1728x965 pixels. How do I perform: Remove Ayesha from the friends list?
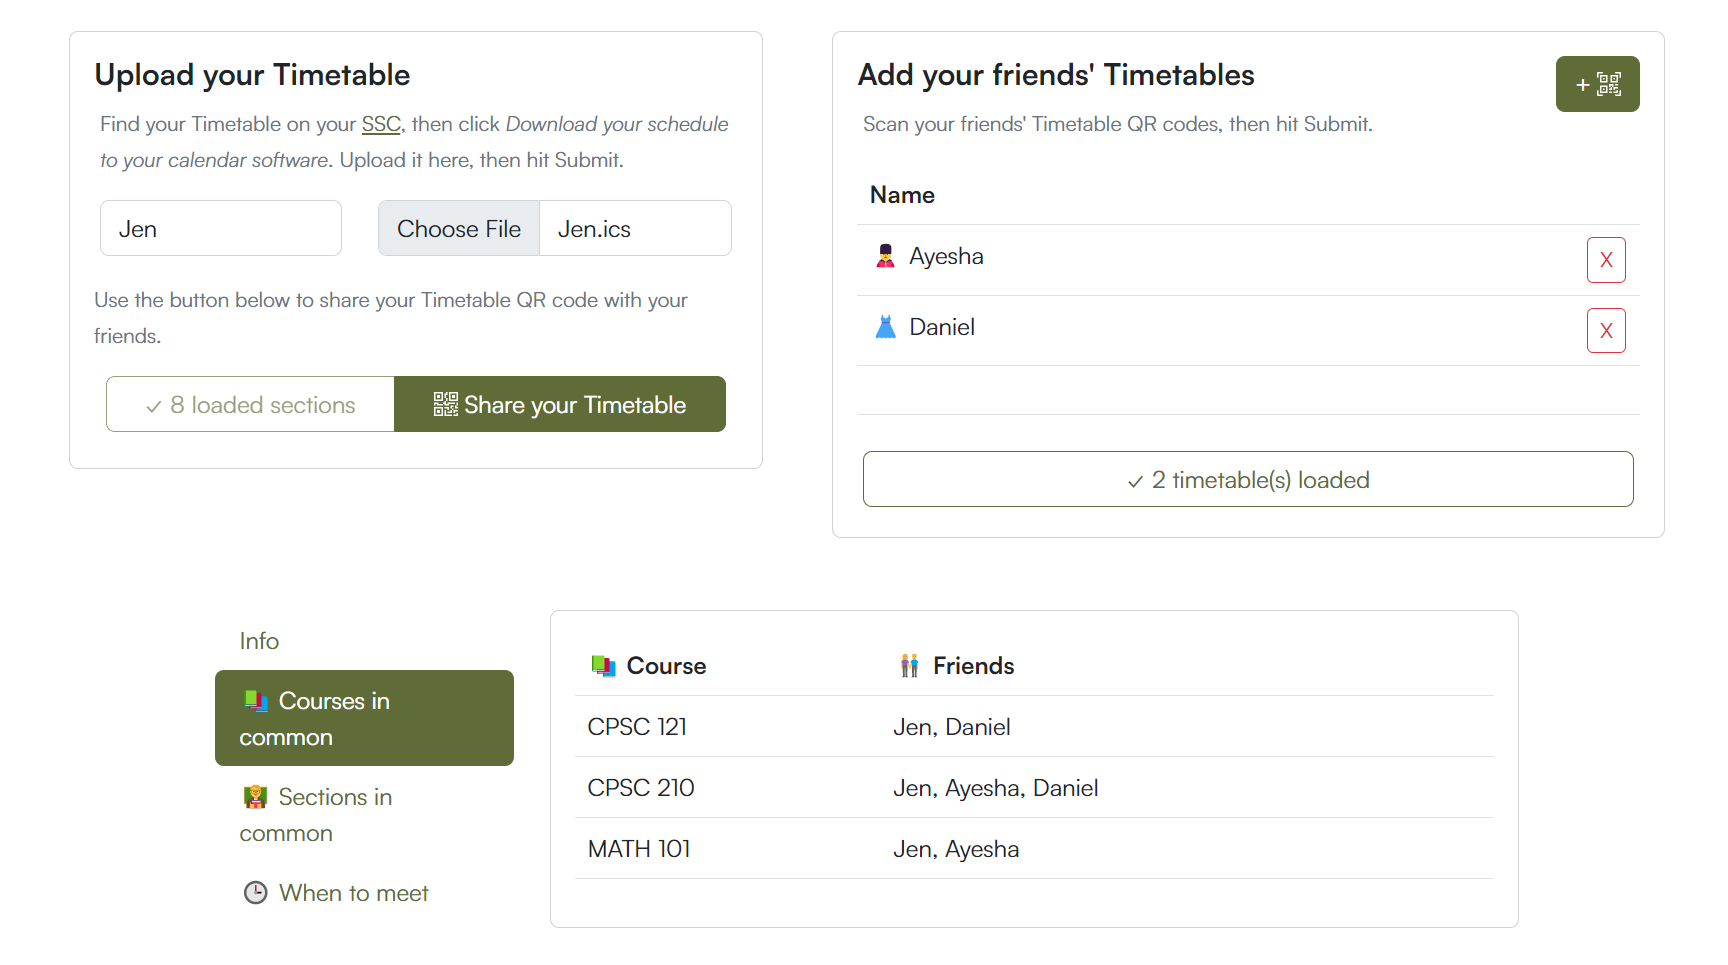point(1605,260)
